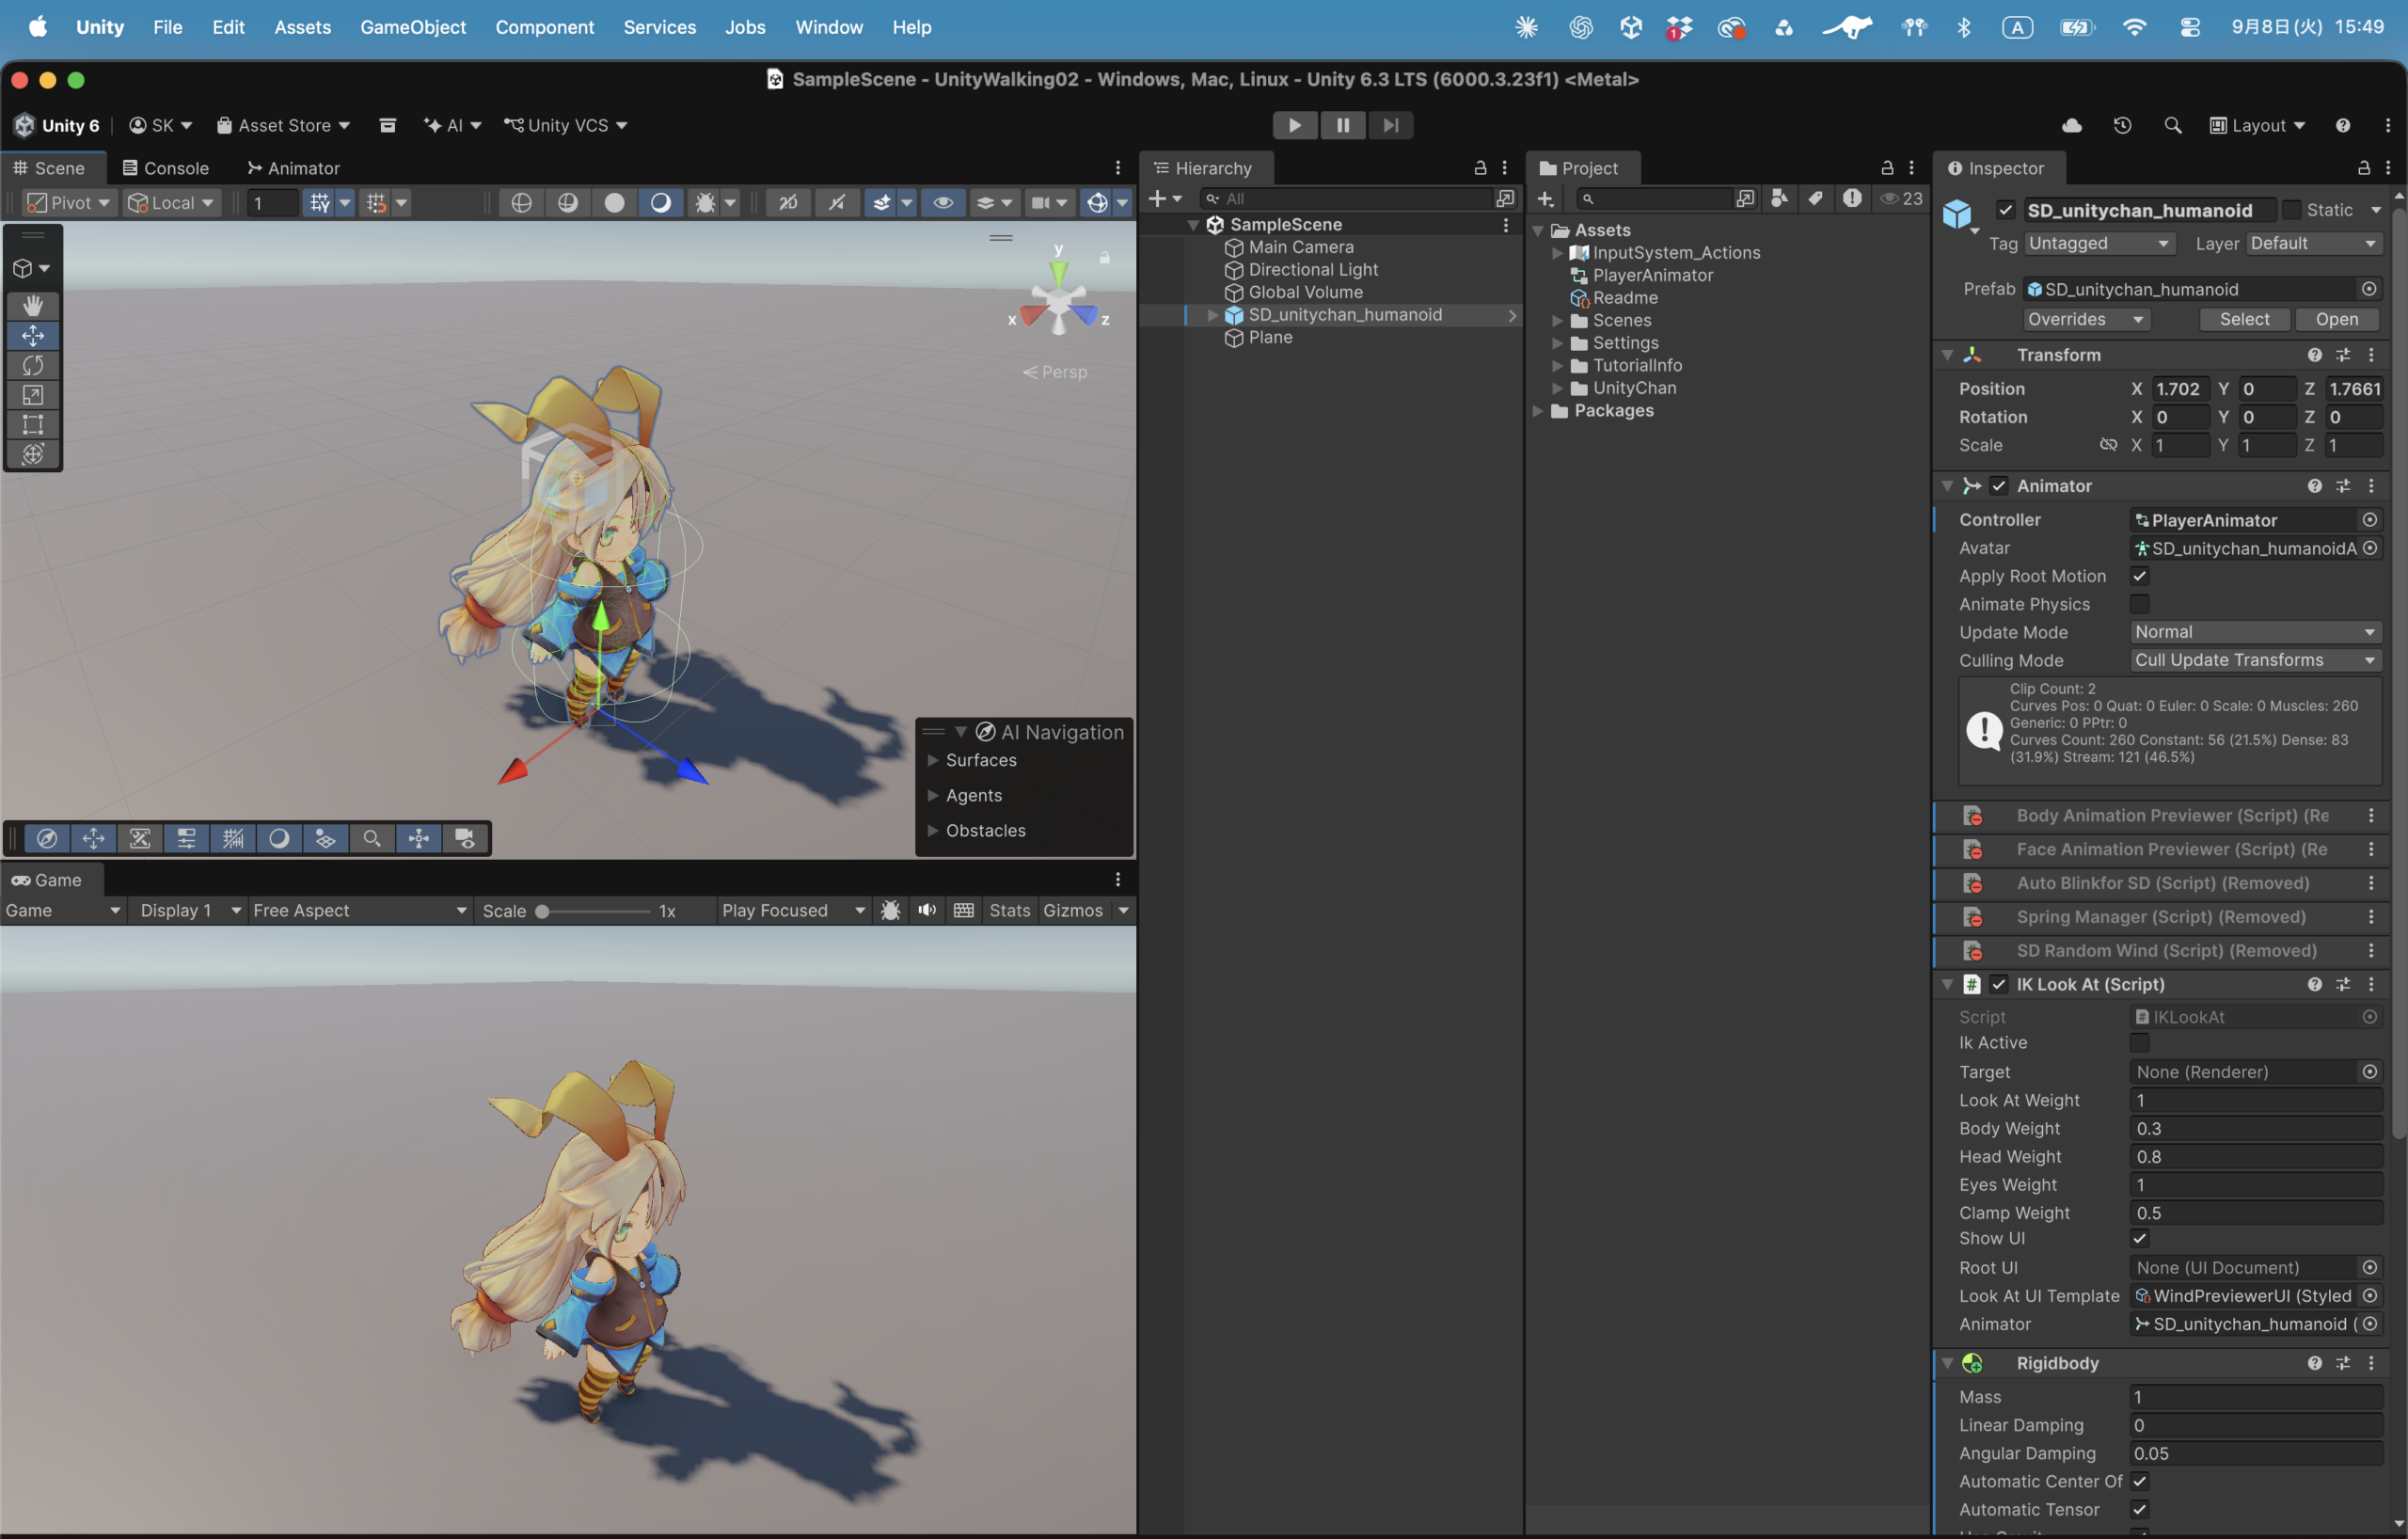Viewport: 2408px width, 1539px height.
Task: Select the Scale tool
Action: (x=33, y=395)
